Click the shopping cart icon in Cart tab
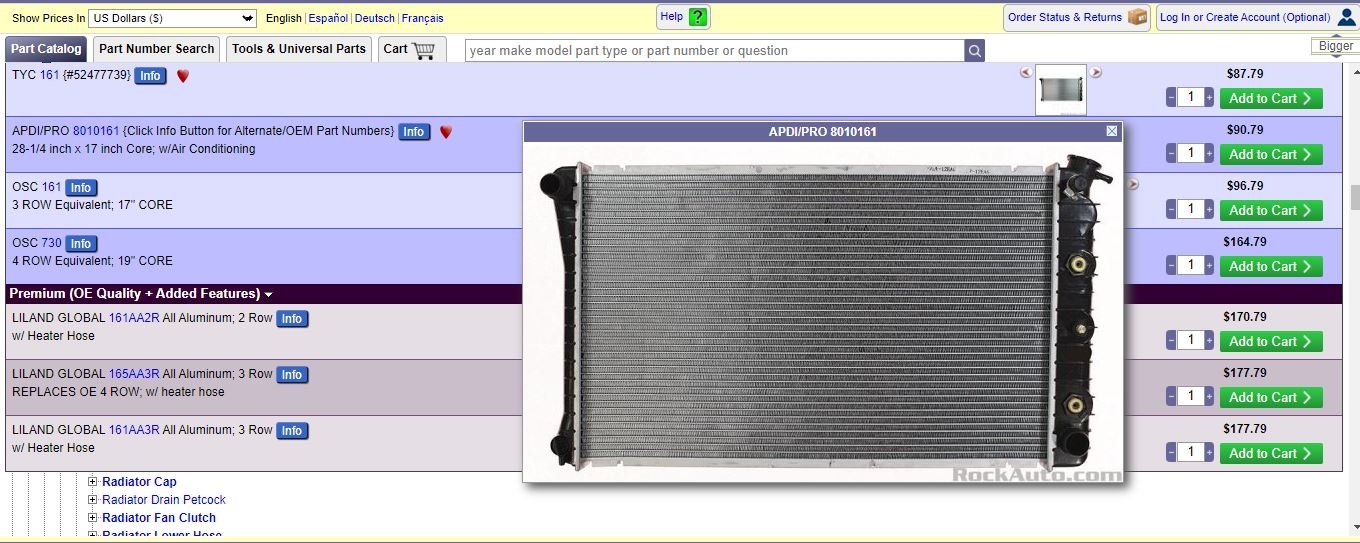This screenshot has width=1360, height=543. point(424,49)
